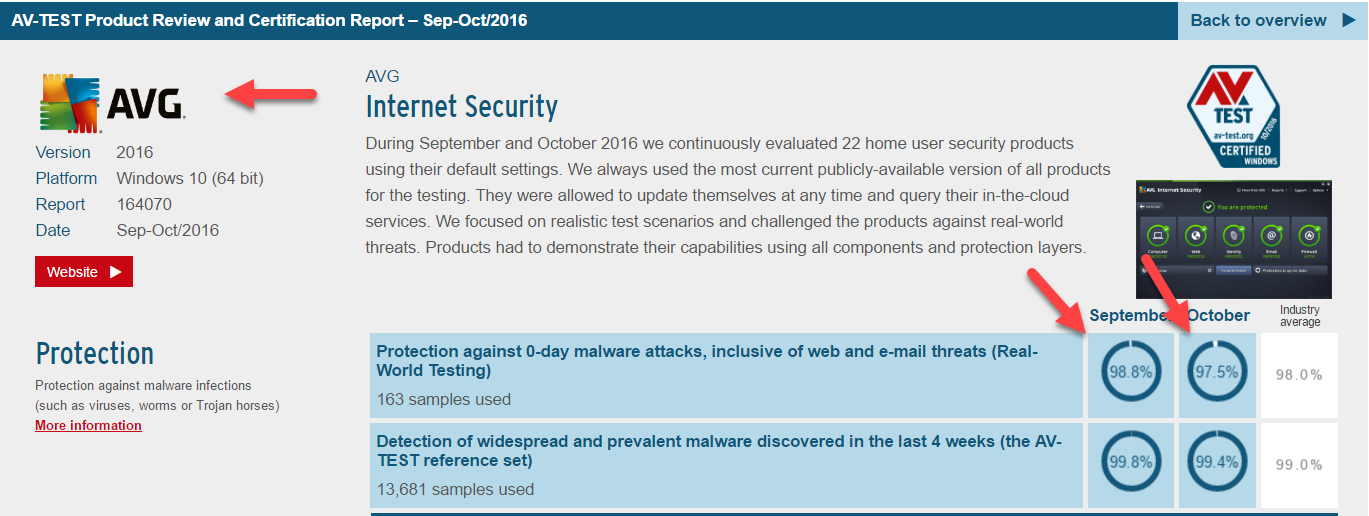Click the Protection section heading

[95, 353]
